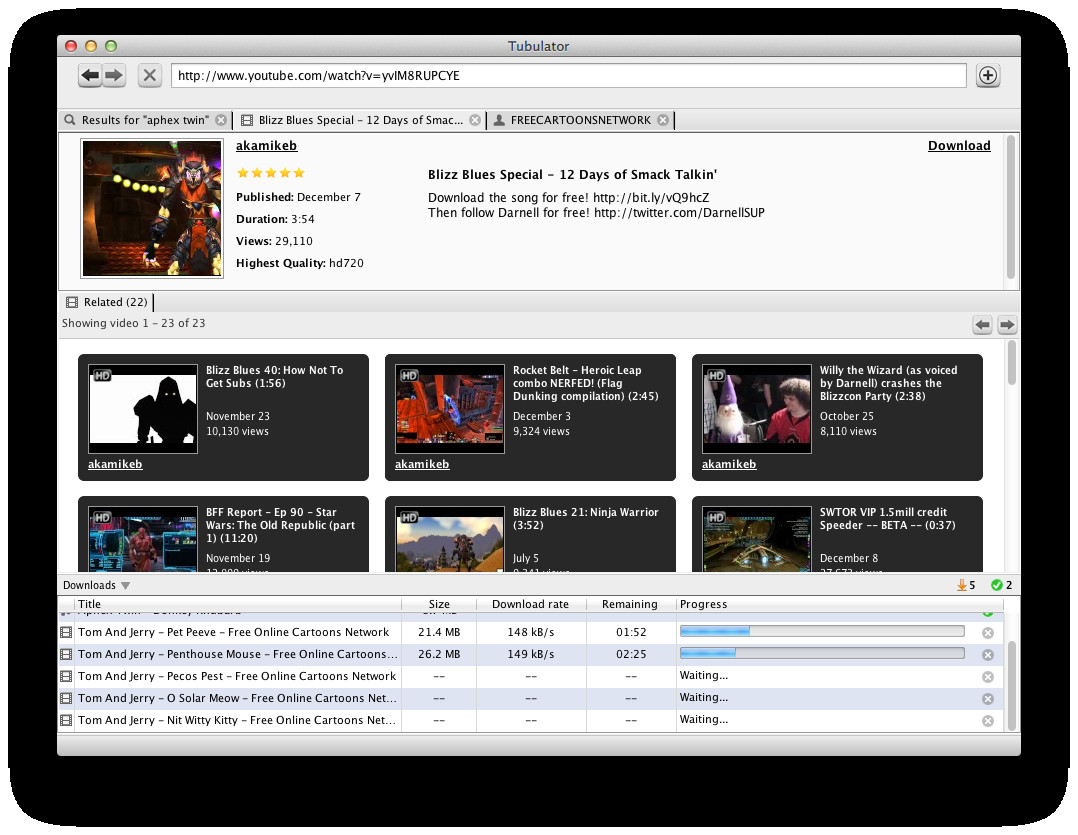Open akamikeb channel link in video details

pyautogui.click(x=267, y=146)
